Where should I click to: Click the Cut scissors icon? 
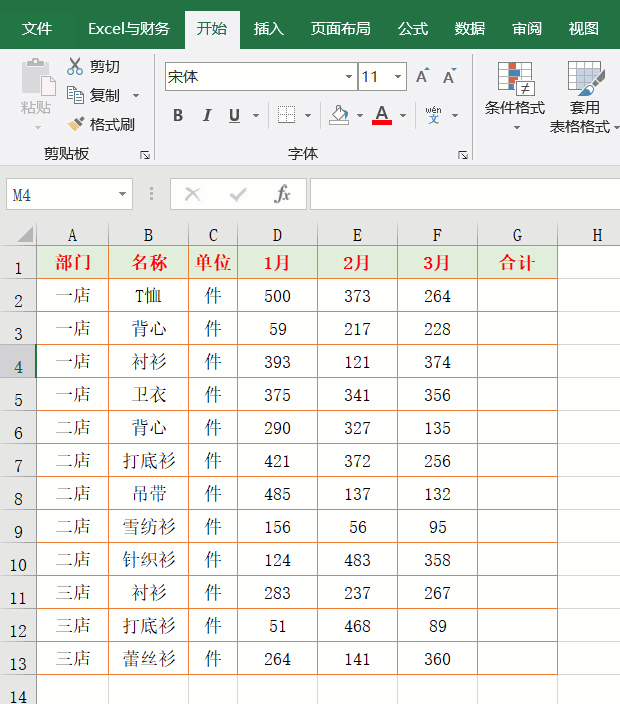pyautogui.click(x=75, y=66)
